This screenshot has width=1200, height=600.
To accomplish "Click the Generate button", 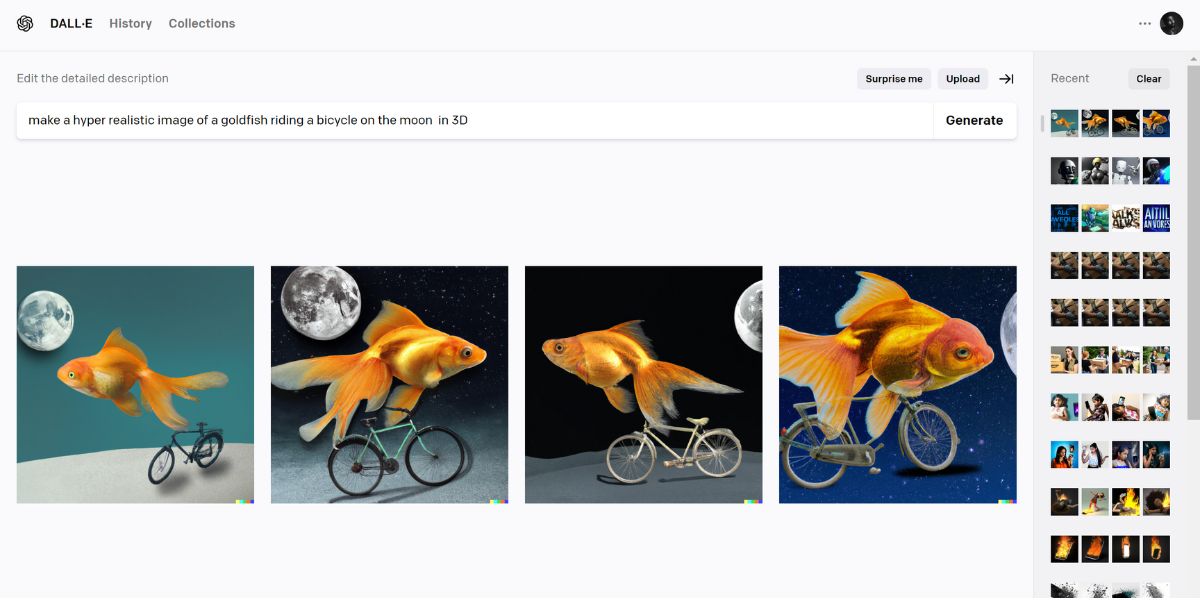I will click(x=974, y=121).
